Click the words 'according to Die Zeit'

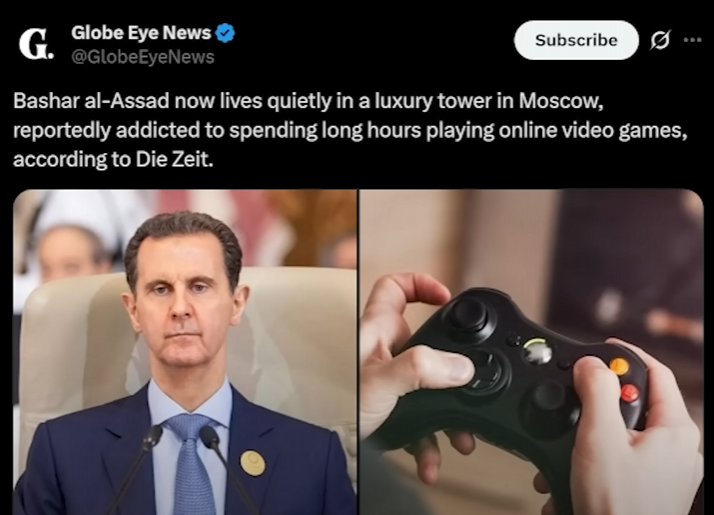[113, 160]
